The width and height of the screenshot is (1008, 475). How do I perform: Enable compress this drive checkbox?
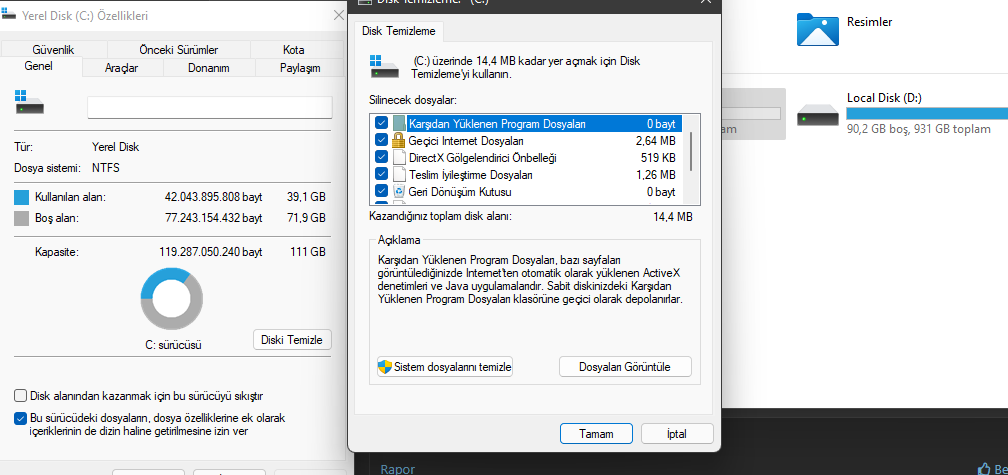[21, 395]
